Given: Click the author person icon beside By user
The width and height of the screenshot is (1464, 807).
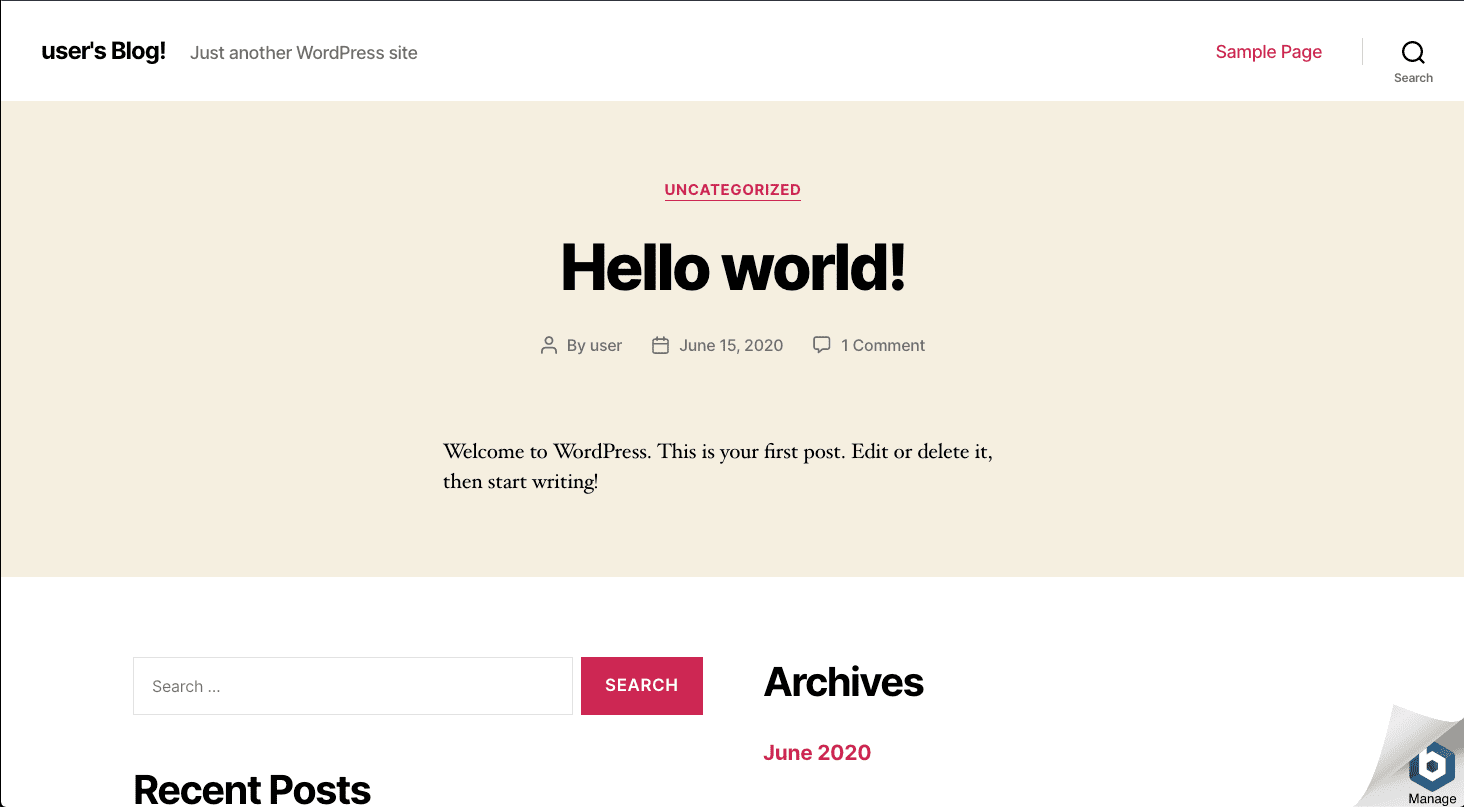Looking at the screenshot, I should tap(548, 345).
